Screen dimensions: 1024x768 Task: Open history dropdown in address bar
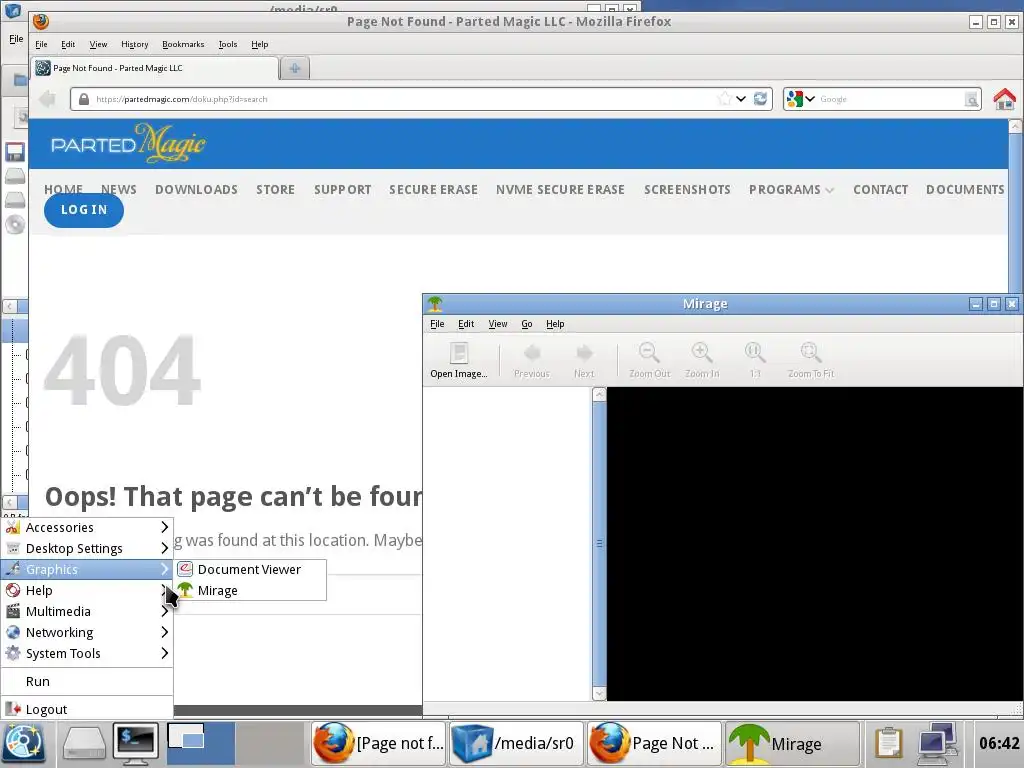(741, 99)
